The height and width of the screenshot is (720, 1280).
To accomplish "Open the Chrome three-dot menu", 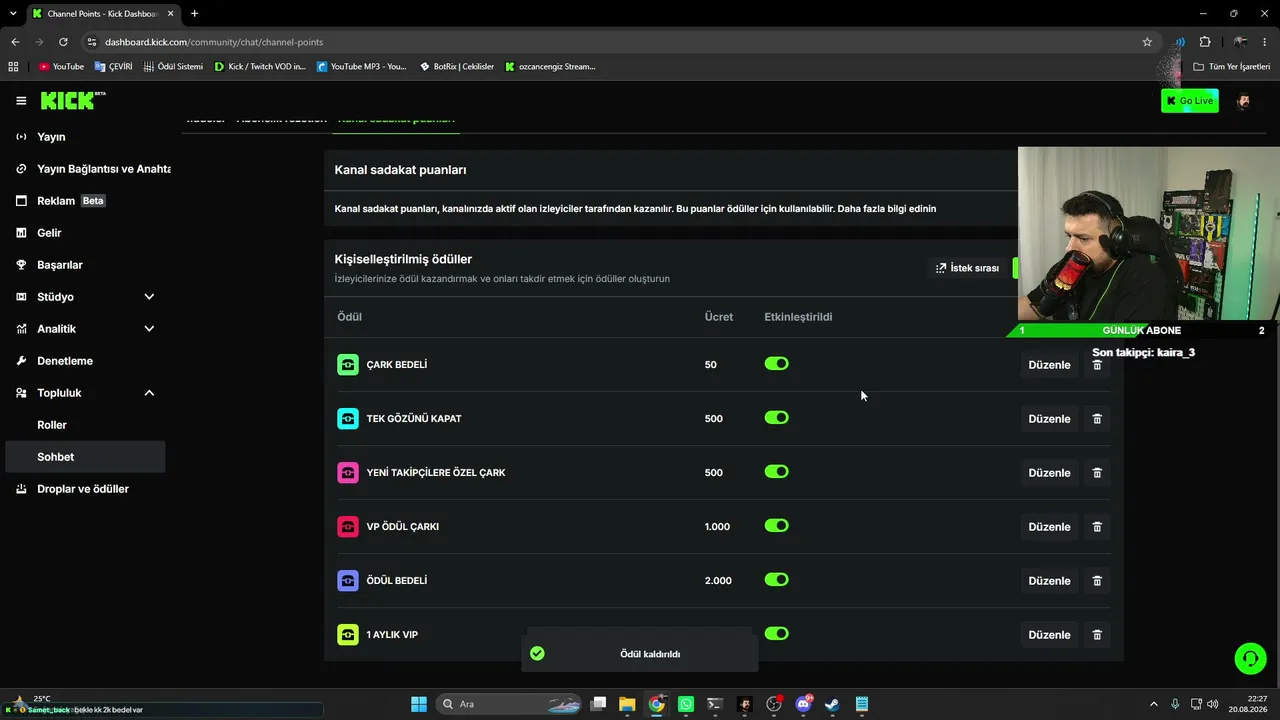I will click(1266, 42).
